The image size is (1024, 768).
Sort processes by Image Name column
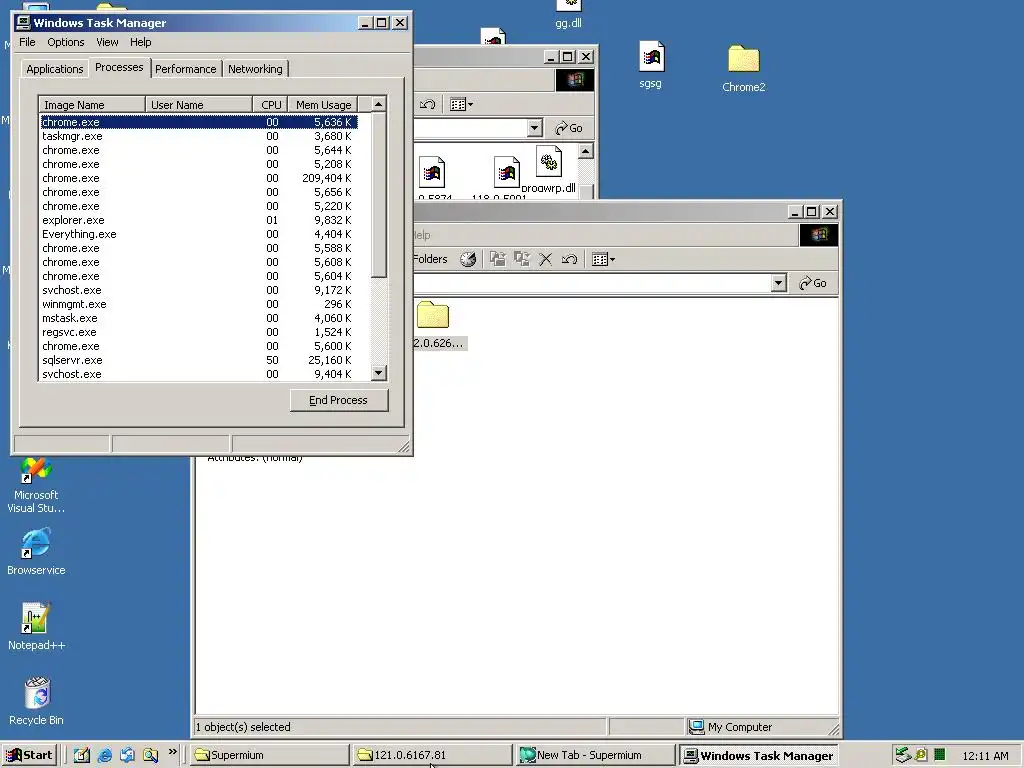point(92,105)
